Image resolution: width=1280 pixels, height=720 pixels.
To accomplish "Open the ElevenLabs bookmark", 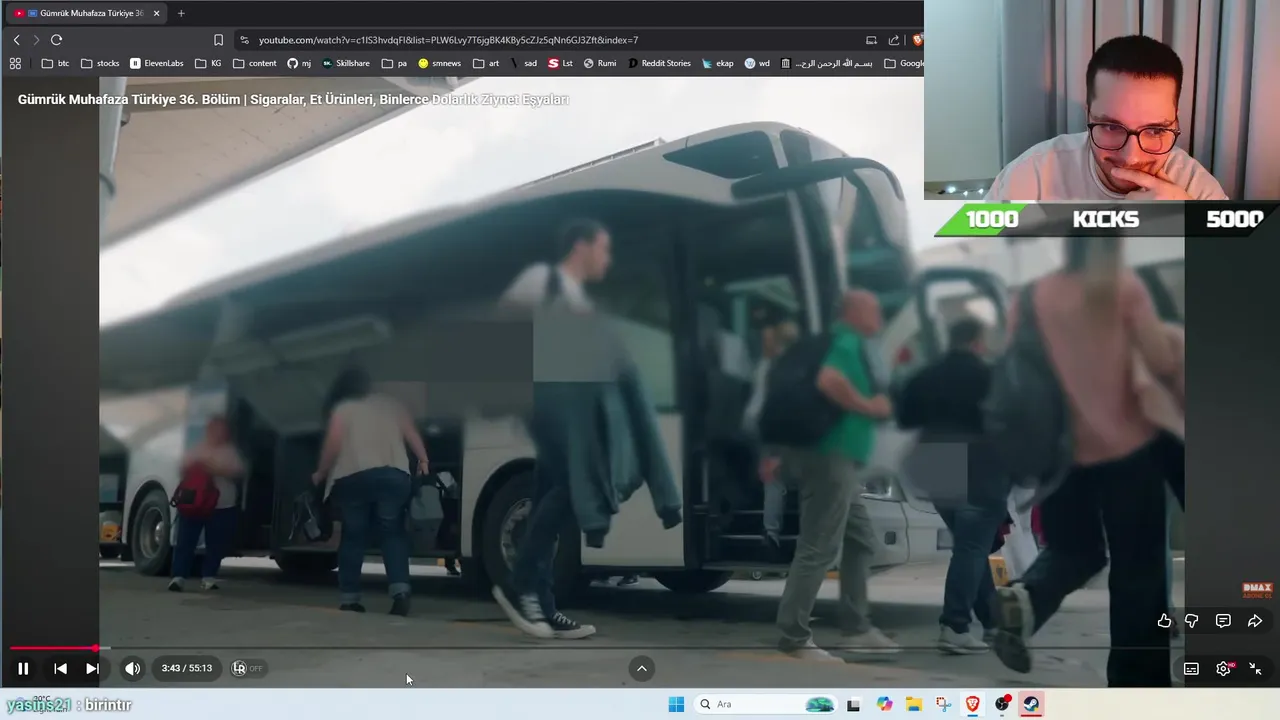I will tap(157, 63).
